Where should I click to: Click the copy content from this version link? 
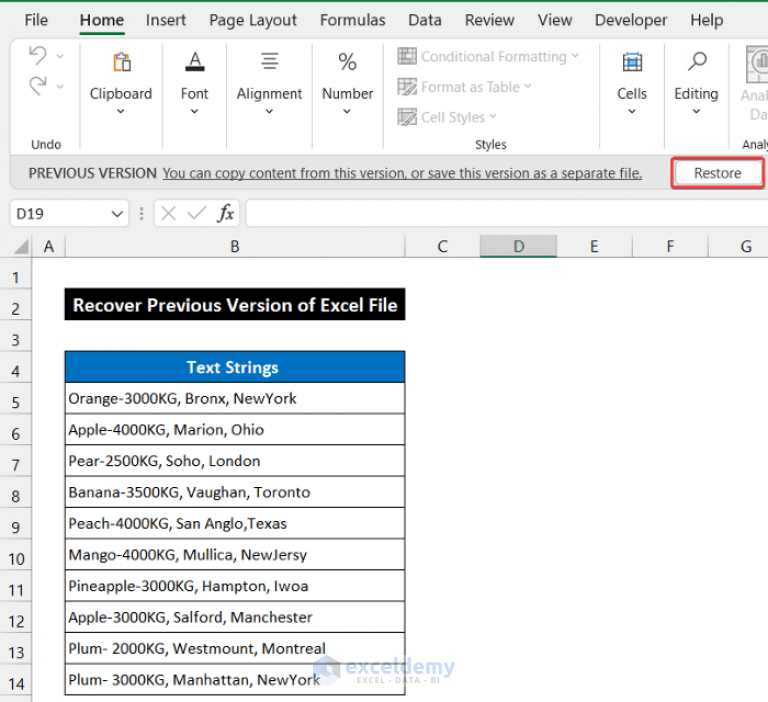coord(402,173)
